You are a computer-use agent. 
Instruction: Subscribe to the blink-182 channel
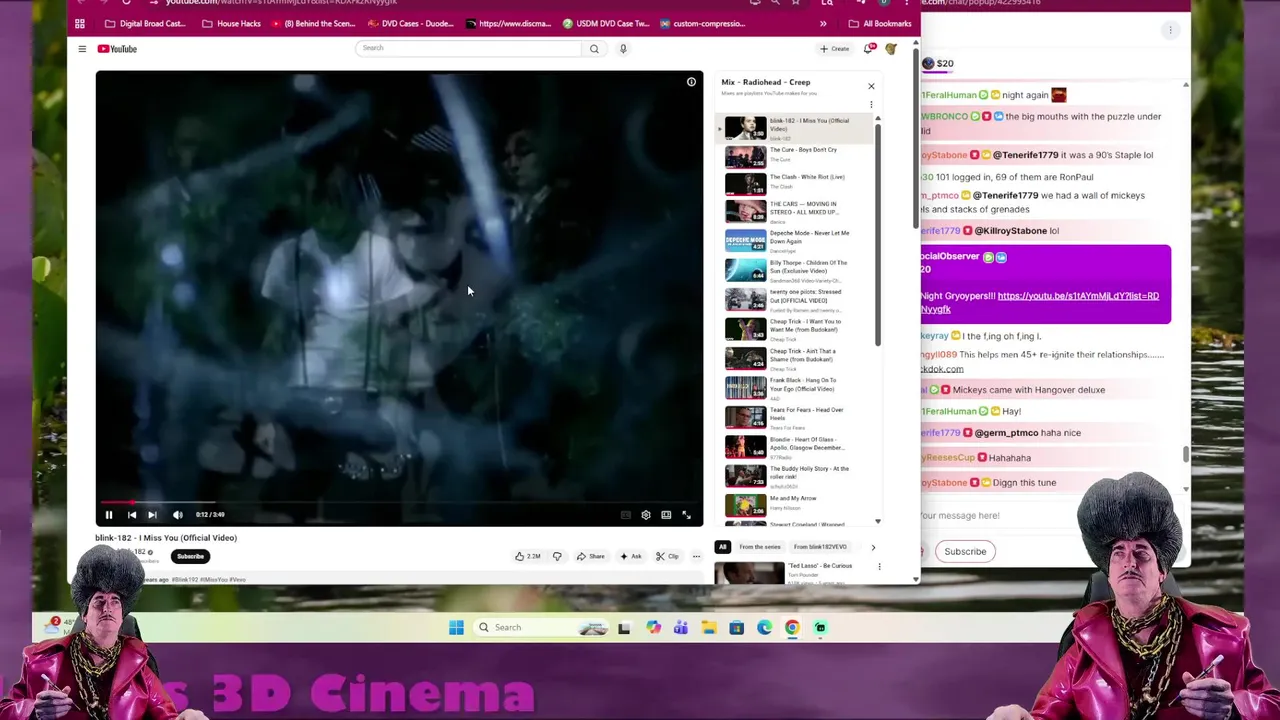click(x=190, y=556)
